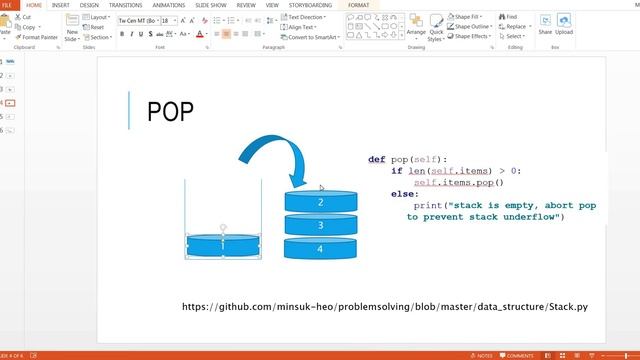Click the GitHub Stack.py URL text

click(x=385, y=307)
